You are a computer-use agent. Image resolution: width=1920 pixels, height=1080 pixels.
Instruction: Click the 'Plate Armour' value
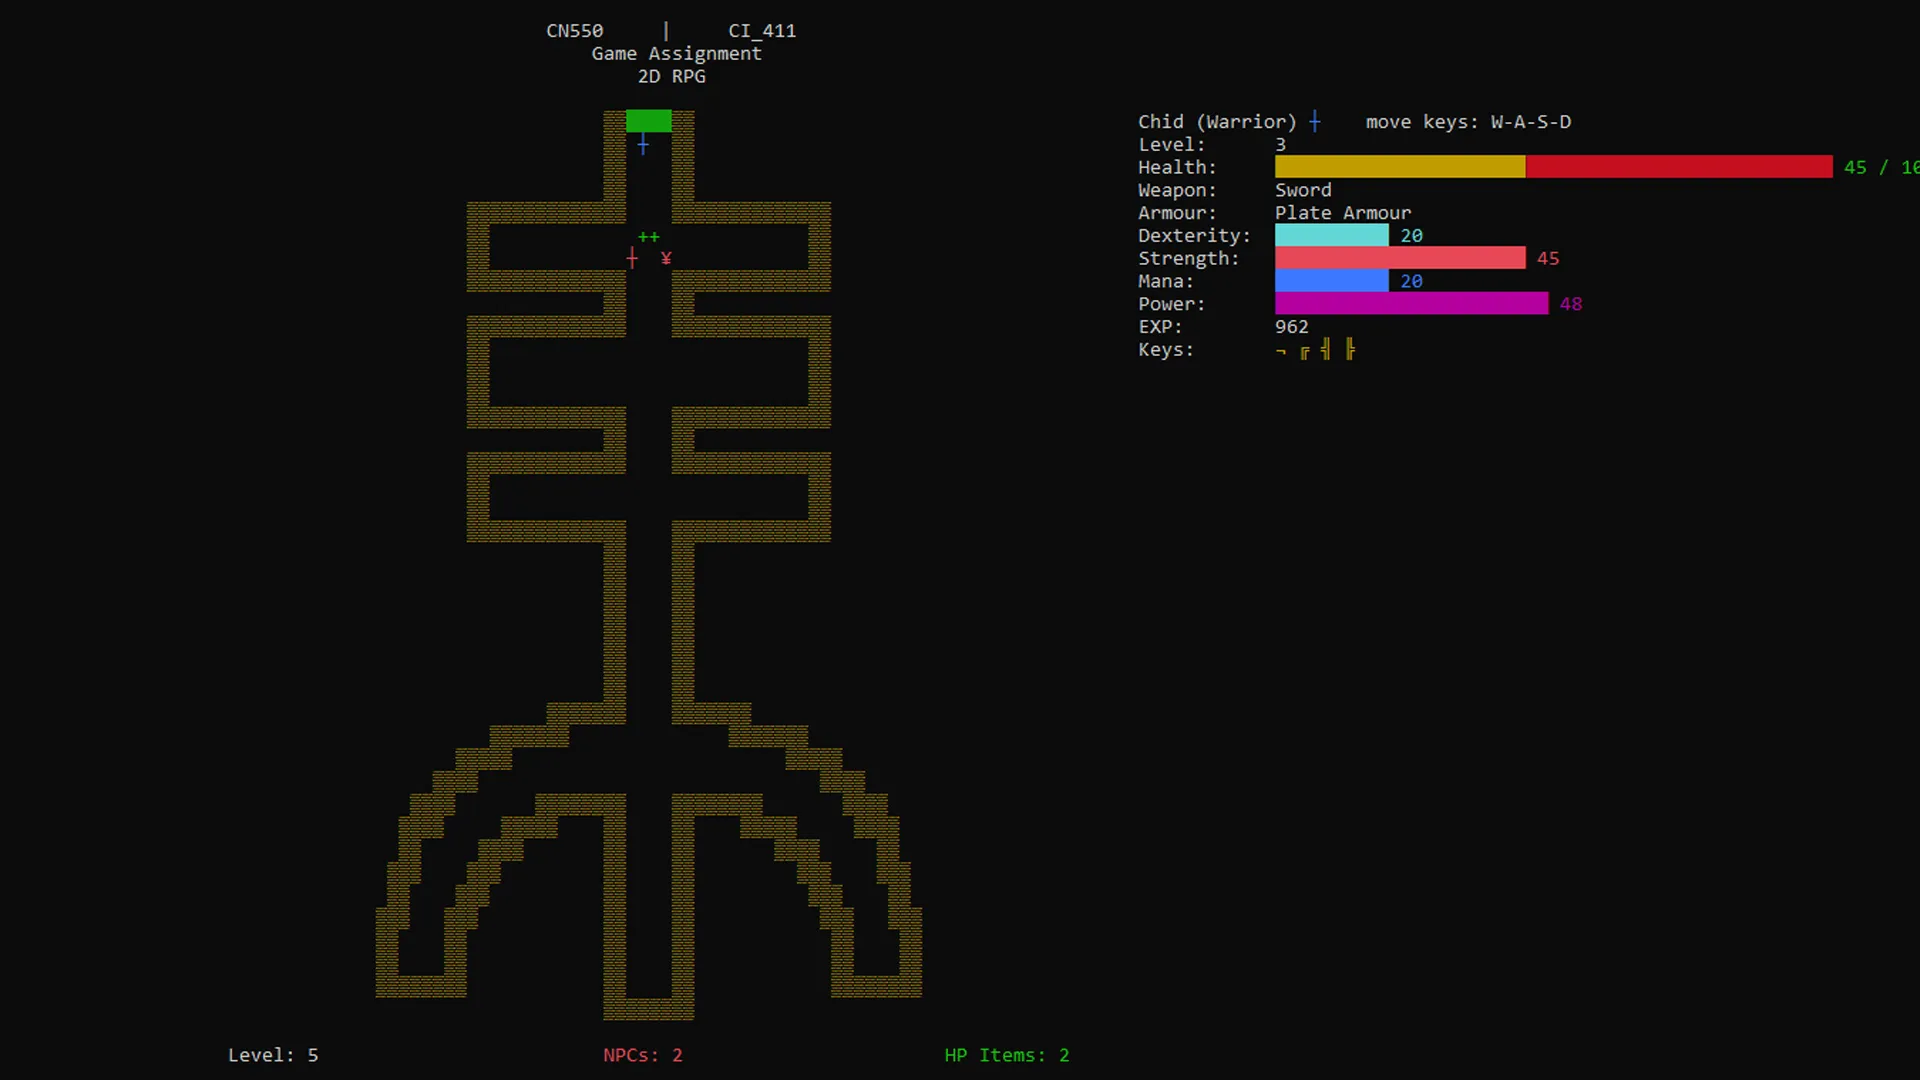point(1343,213)
